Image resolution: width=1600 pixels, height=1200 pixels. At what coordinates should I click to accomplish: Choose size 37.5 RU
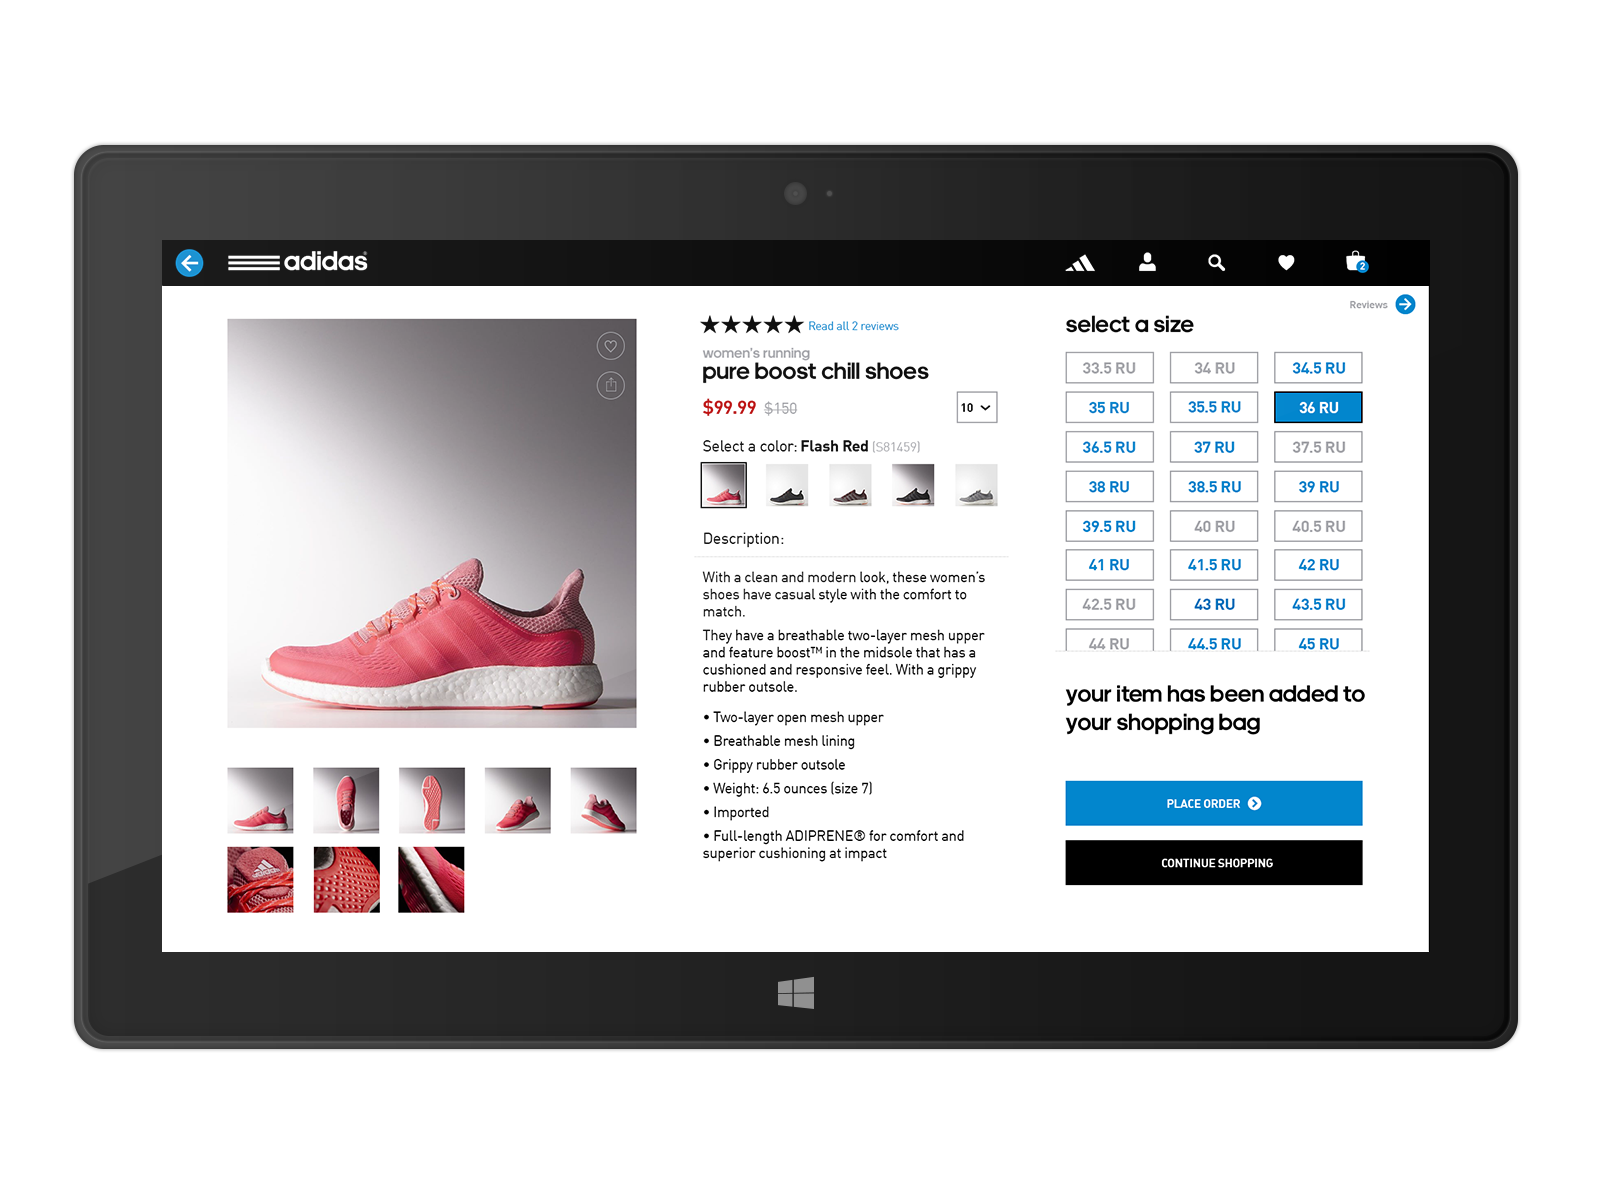point(1318,447)
